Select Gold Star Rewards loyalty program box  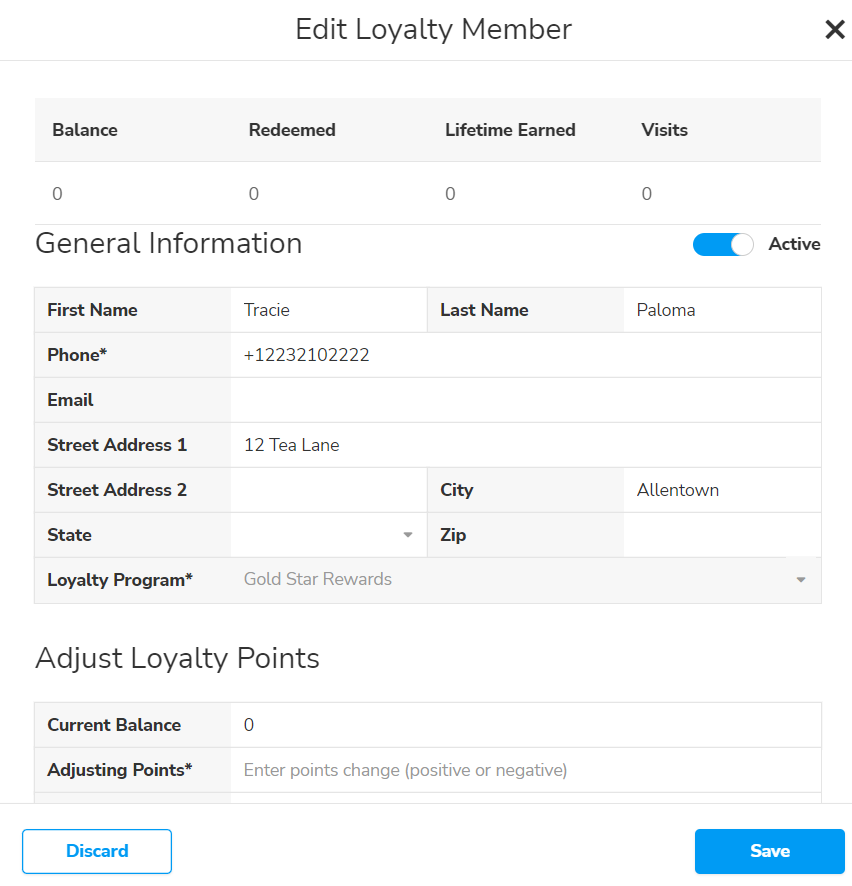(x=510, y=580)
